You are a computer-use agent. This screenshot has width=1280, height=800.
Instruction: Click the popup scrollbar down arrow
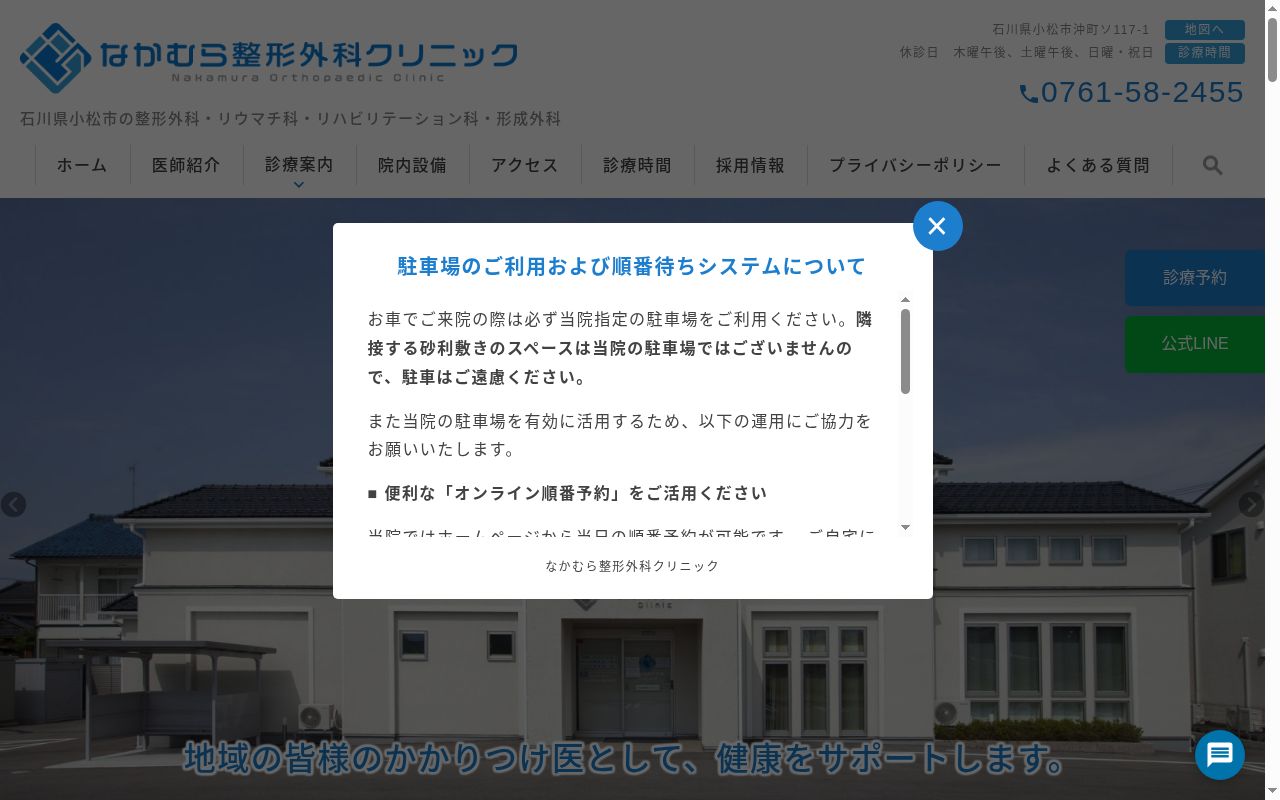point(905,527)
